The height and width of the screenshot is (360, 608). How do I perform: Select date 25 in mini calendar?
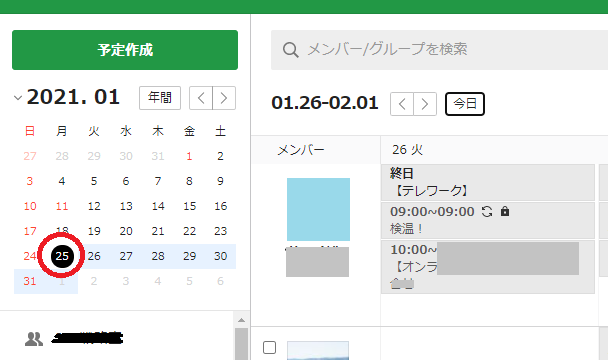pos(62,256)
